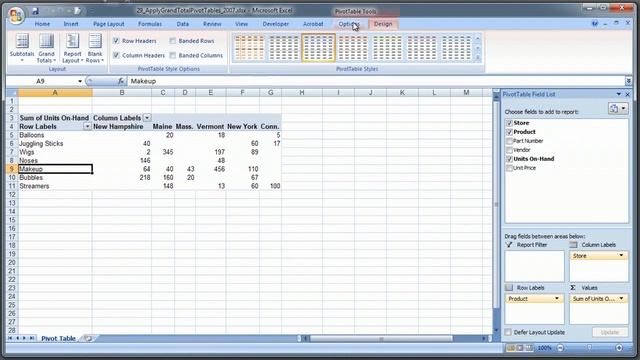Click the zoom in plus button
Image resolution: width=640 pixels, height=360 pixels.
tap(619, 348)
